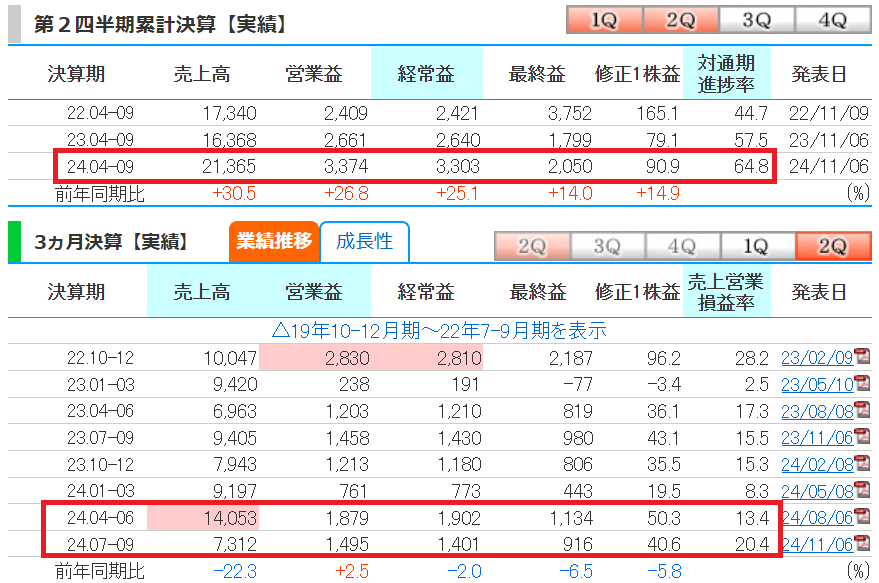The width and height of the screenshot is (879, 583).
Task: Open the 24/11/06 announcement link in quarterly table
Action: [x=817, y=544]
